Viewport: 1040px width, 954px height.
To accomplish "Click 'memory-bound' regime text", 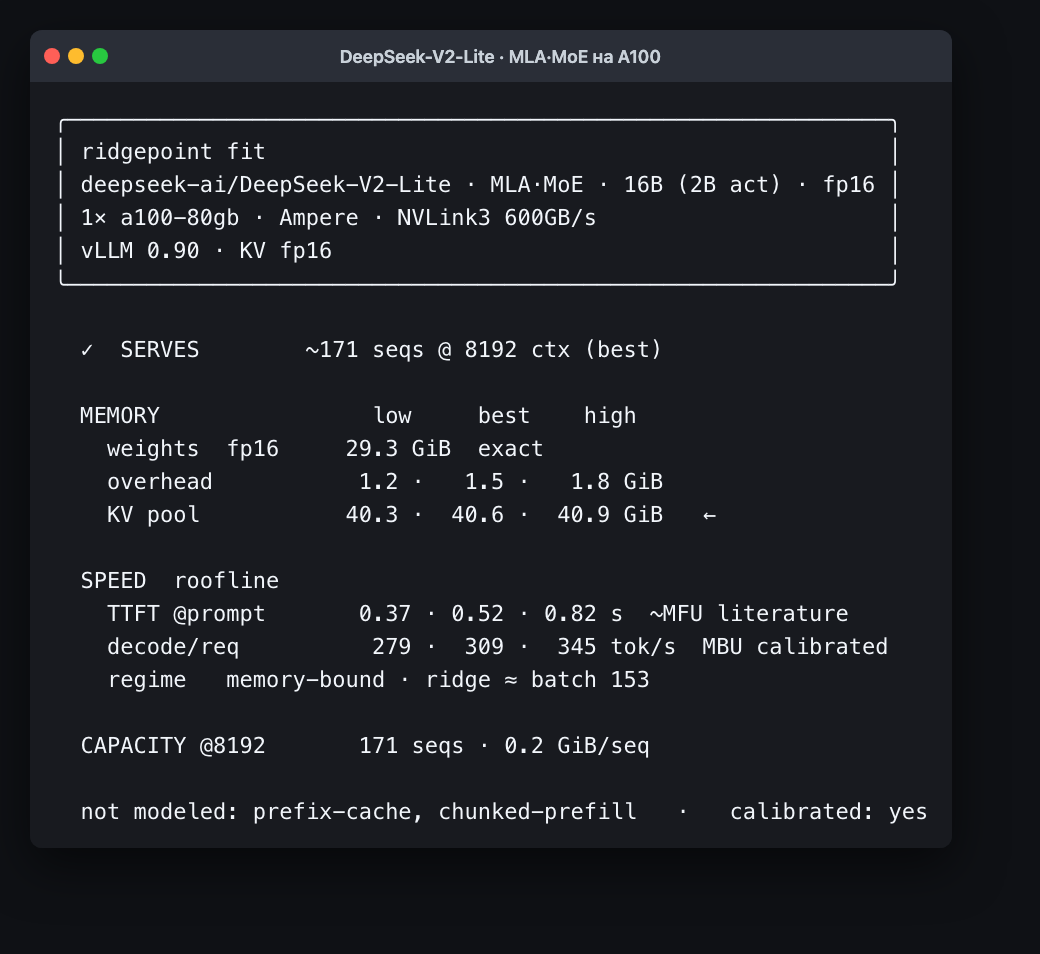I will tap(305, 680).
